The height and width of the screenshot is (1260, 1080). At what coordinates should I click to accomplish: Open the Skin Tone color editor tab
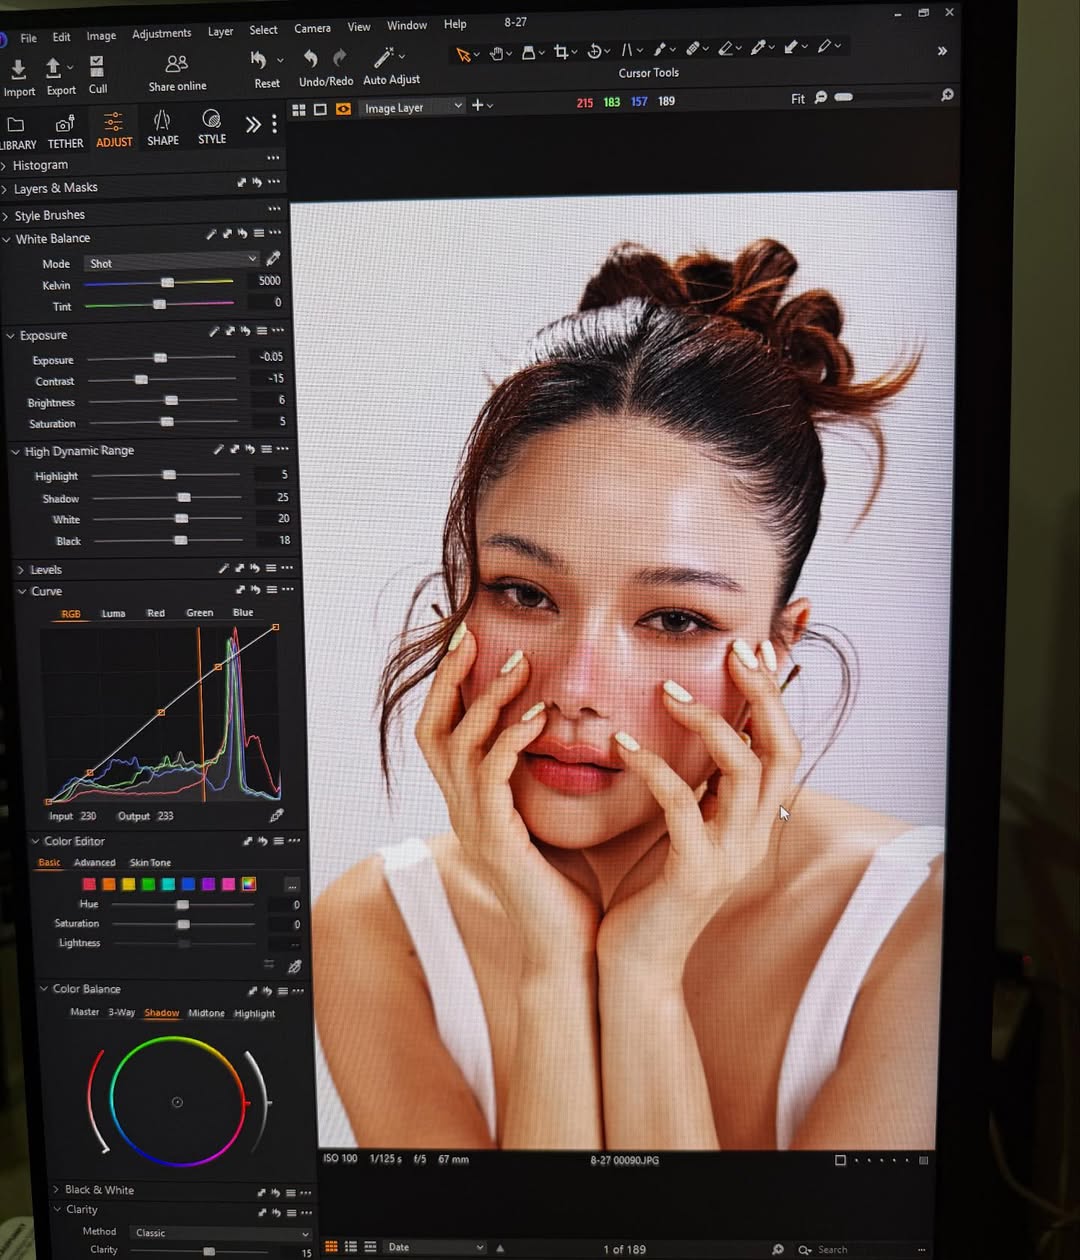click(150, 862)
